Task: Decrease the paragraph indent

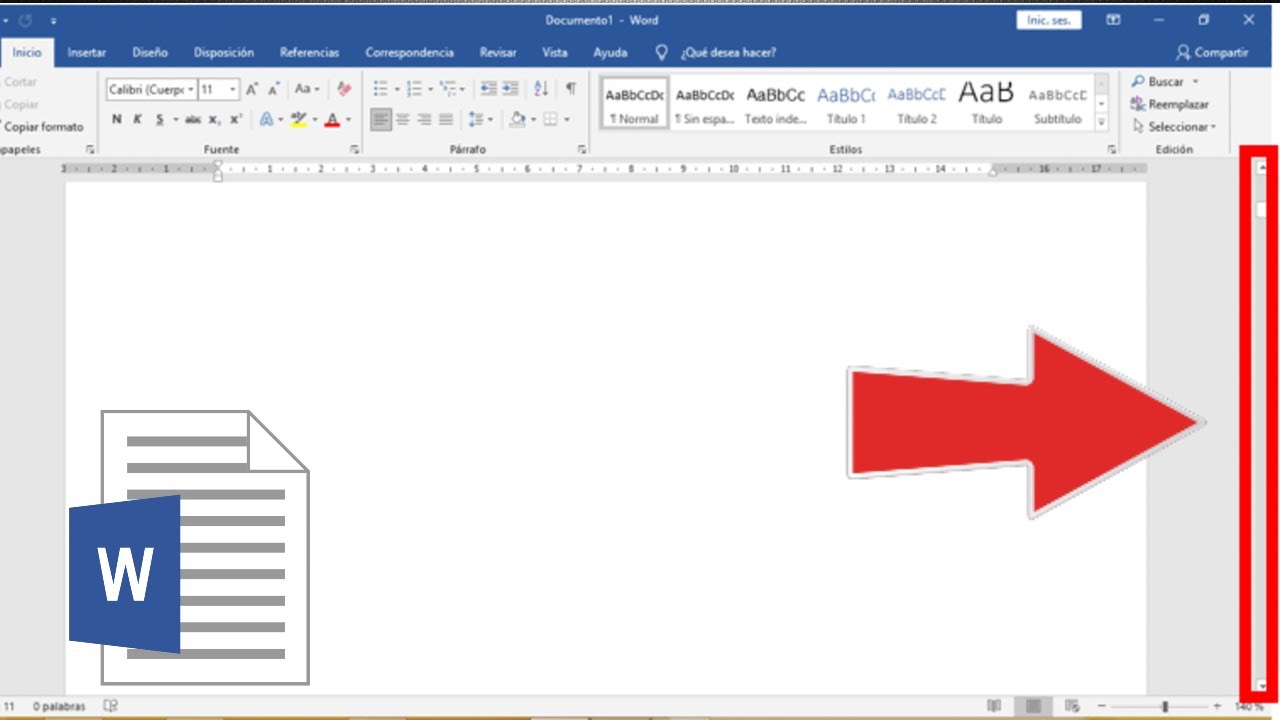Action: point(489,89)
